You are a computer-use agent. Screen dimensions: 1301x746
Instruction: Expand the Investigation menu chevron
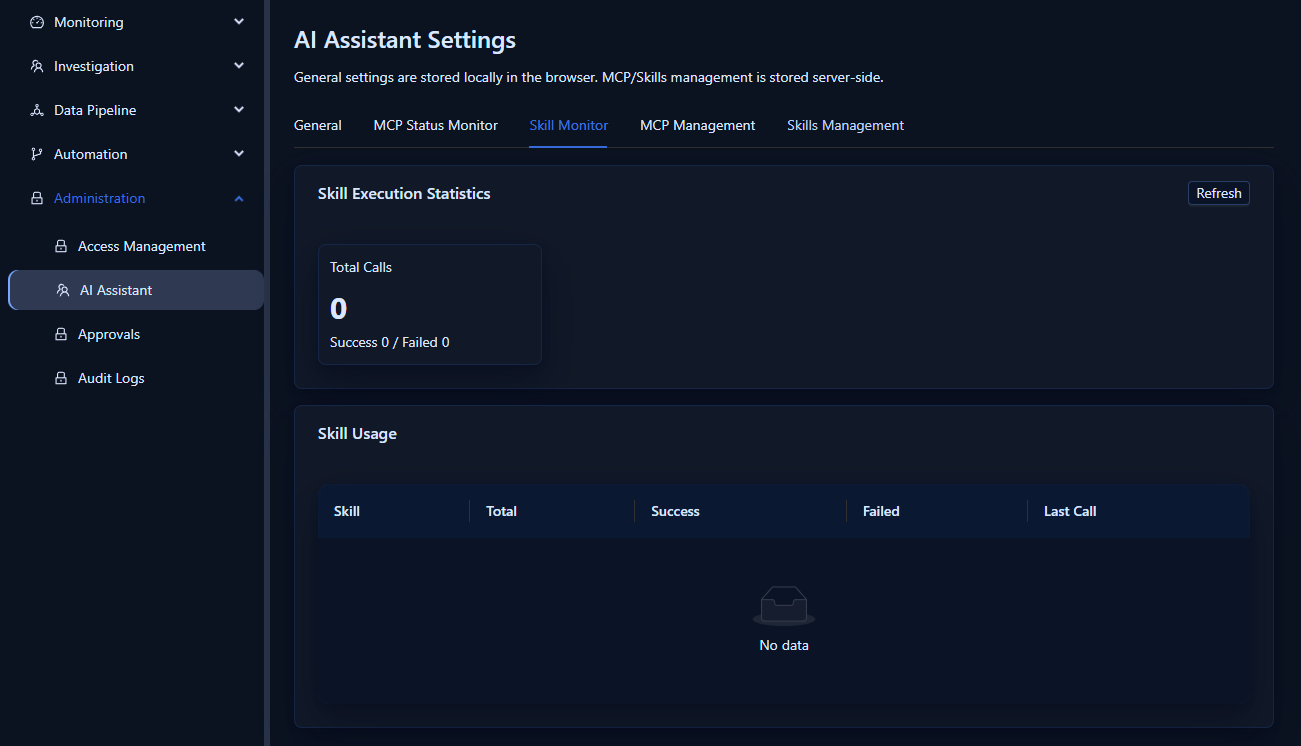point(239,66)
